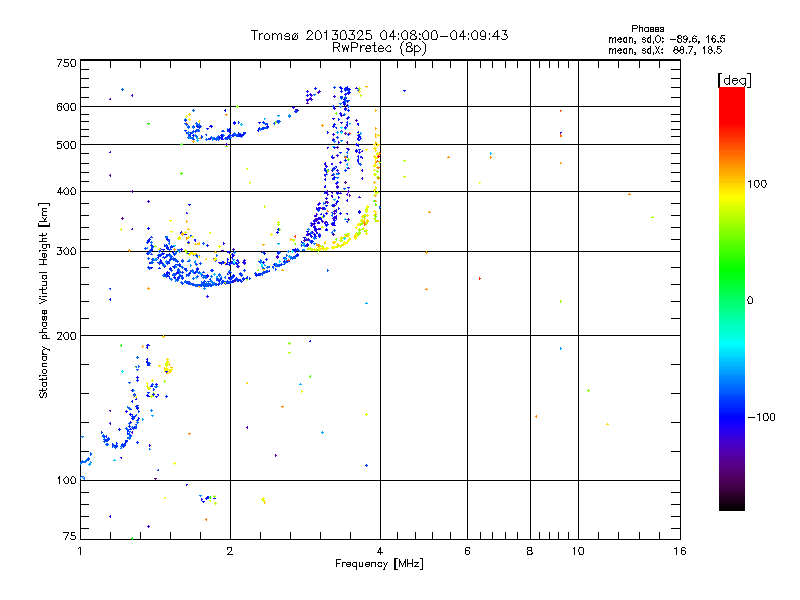Image resolution: width=800 pixels, height=600 pixels.
Task: Click the y-axis '200' tick label
Action: [x=66, y=336]
